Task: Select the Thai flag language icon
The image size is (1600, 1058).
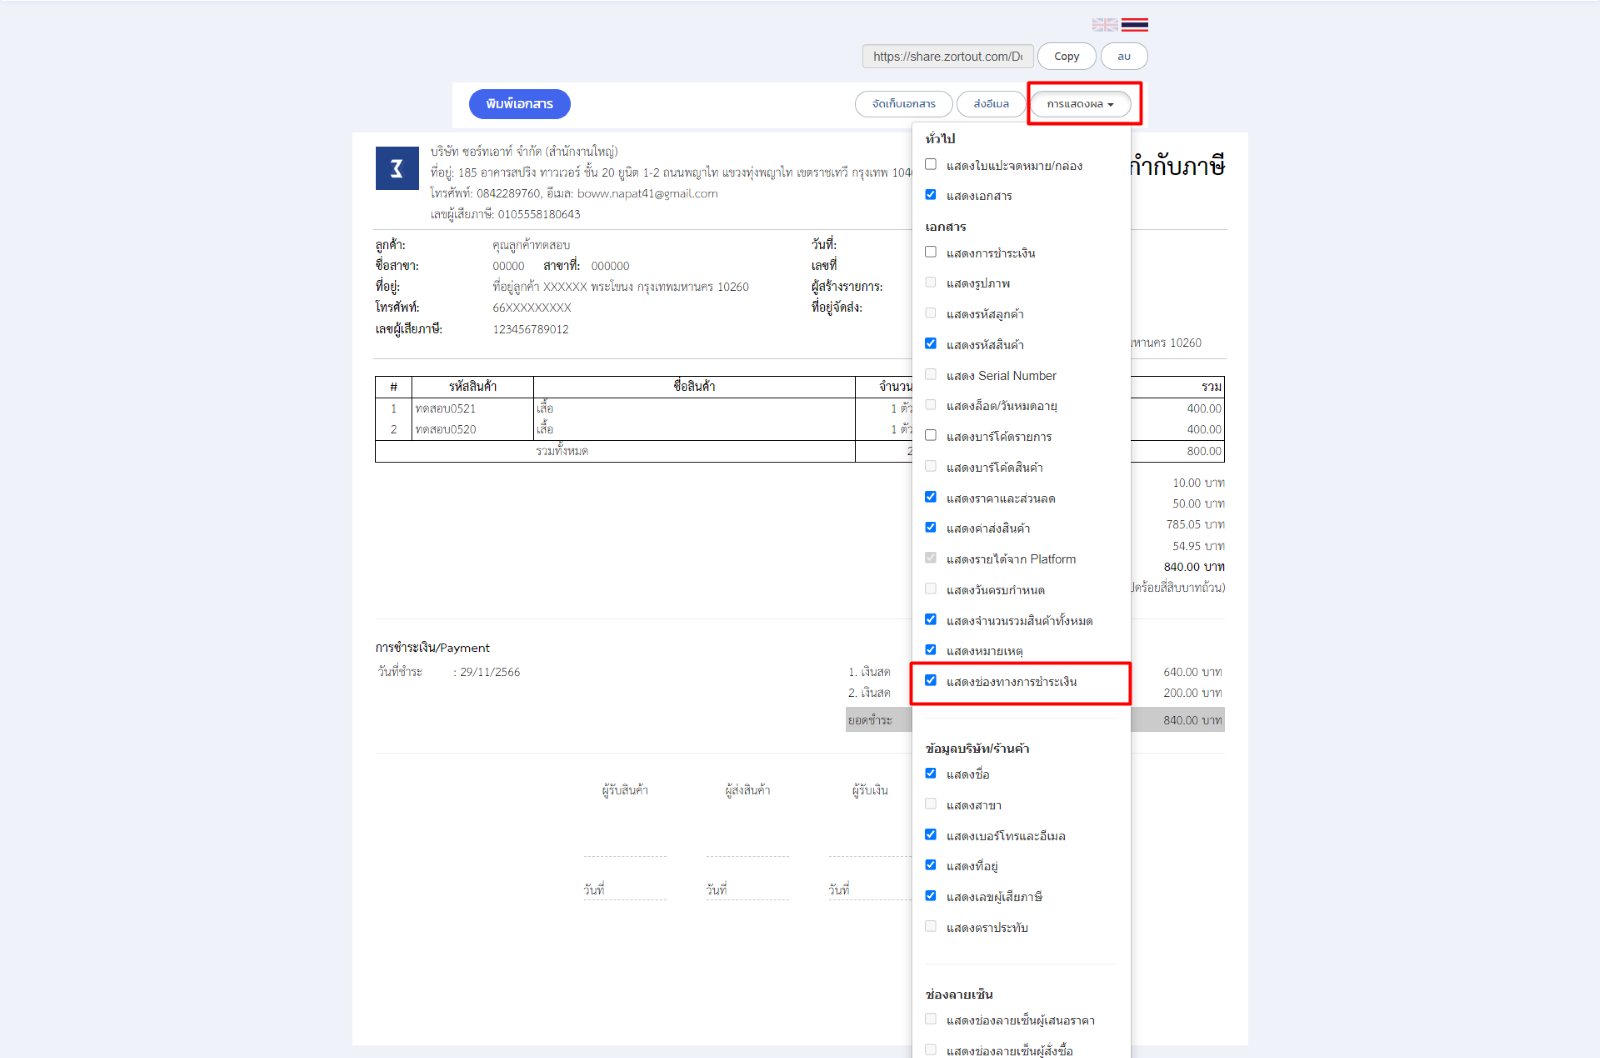Action: coord(1134,25)
